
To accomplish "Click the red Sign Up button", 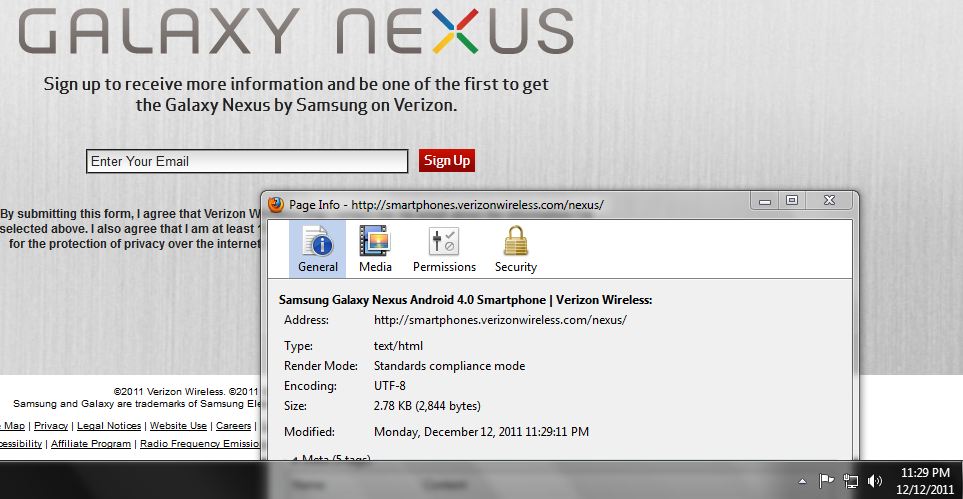I will [x=447, y=161].
